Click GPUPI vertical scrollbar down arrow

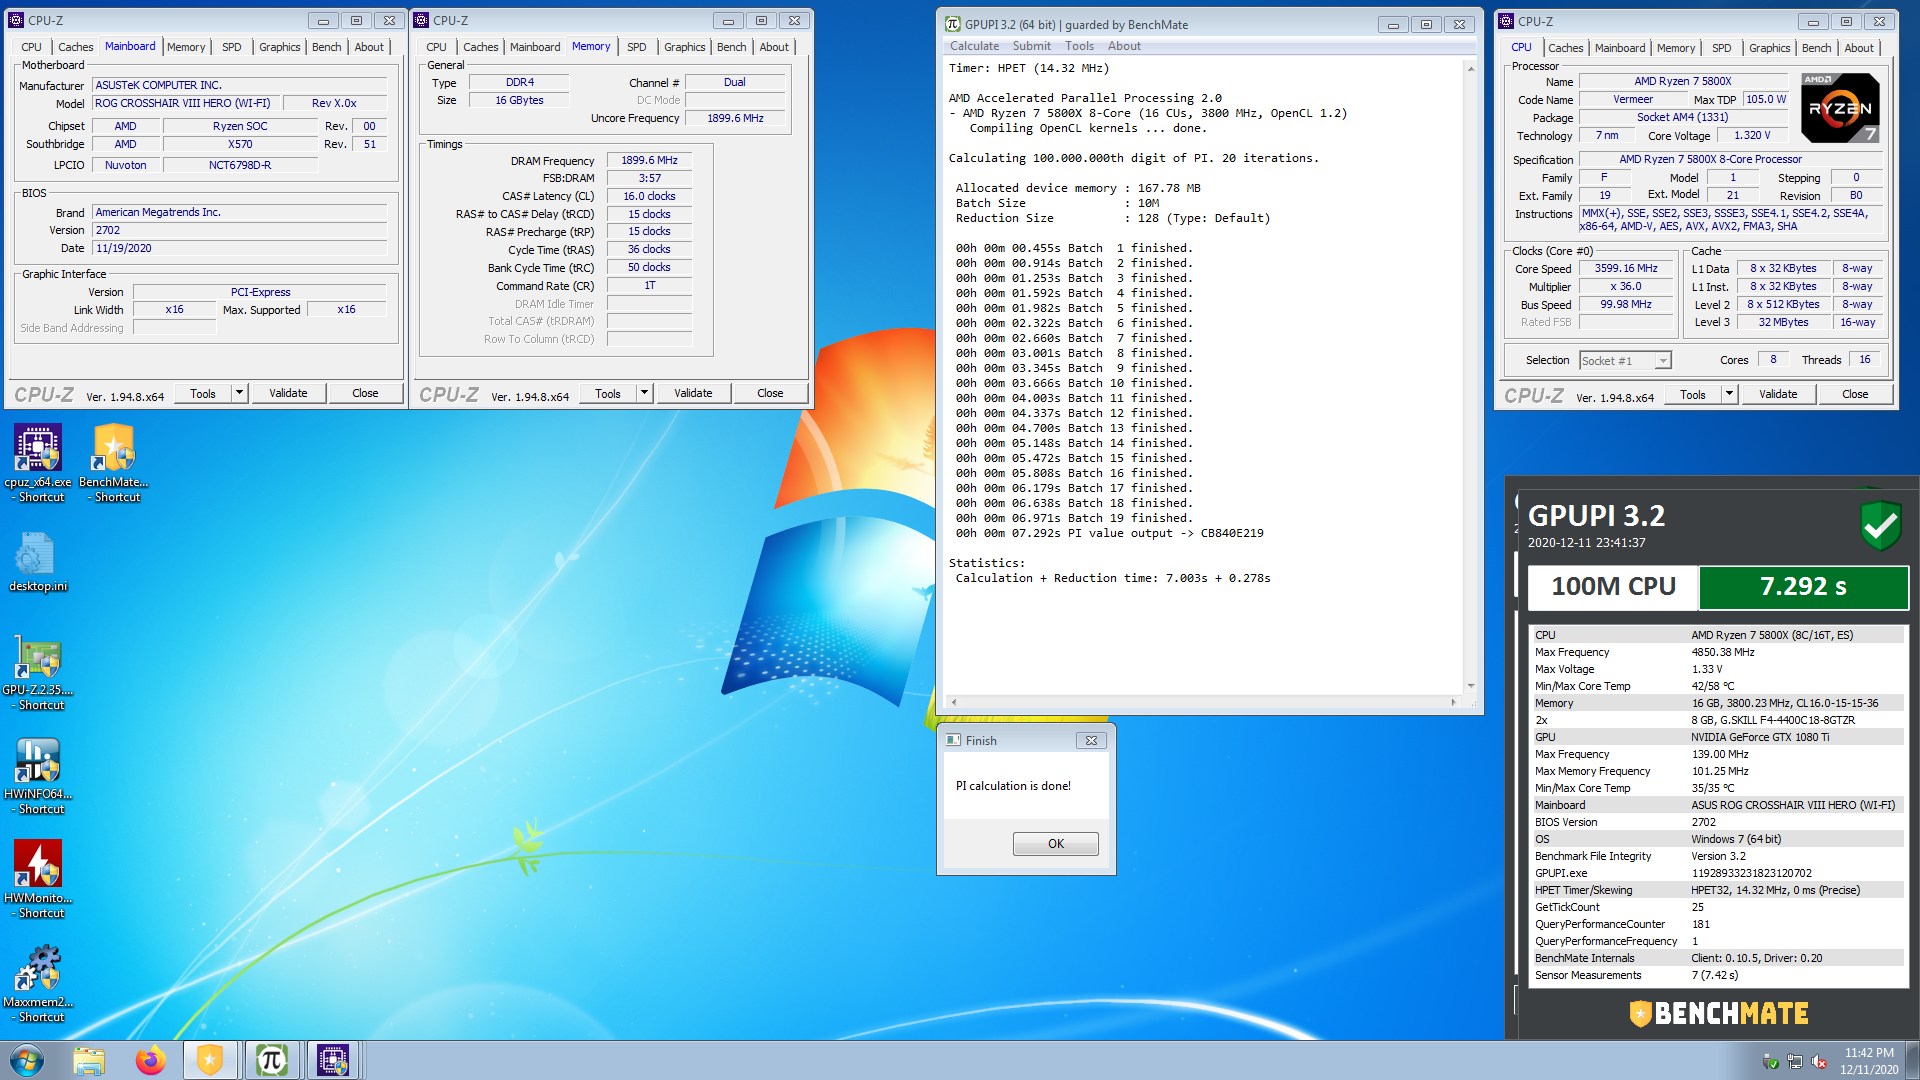coord(1470,686)
